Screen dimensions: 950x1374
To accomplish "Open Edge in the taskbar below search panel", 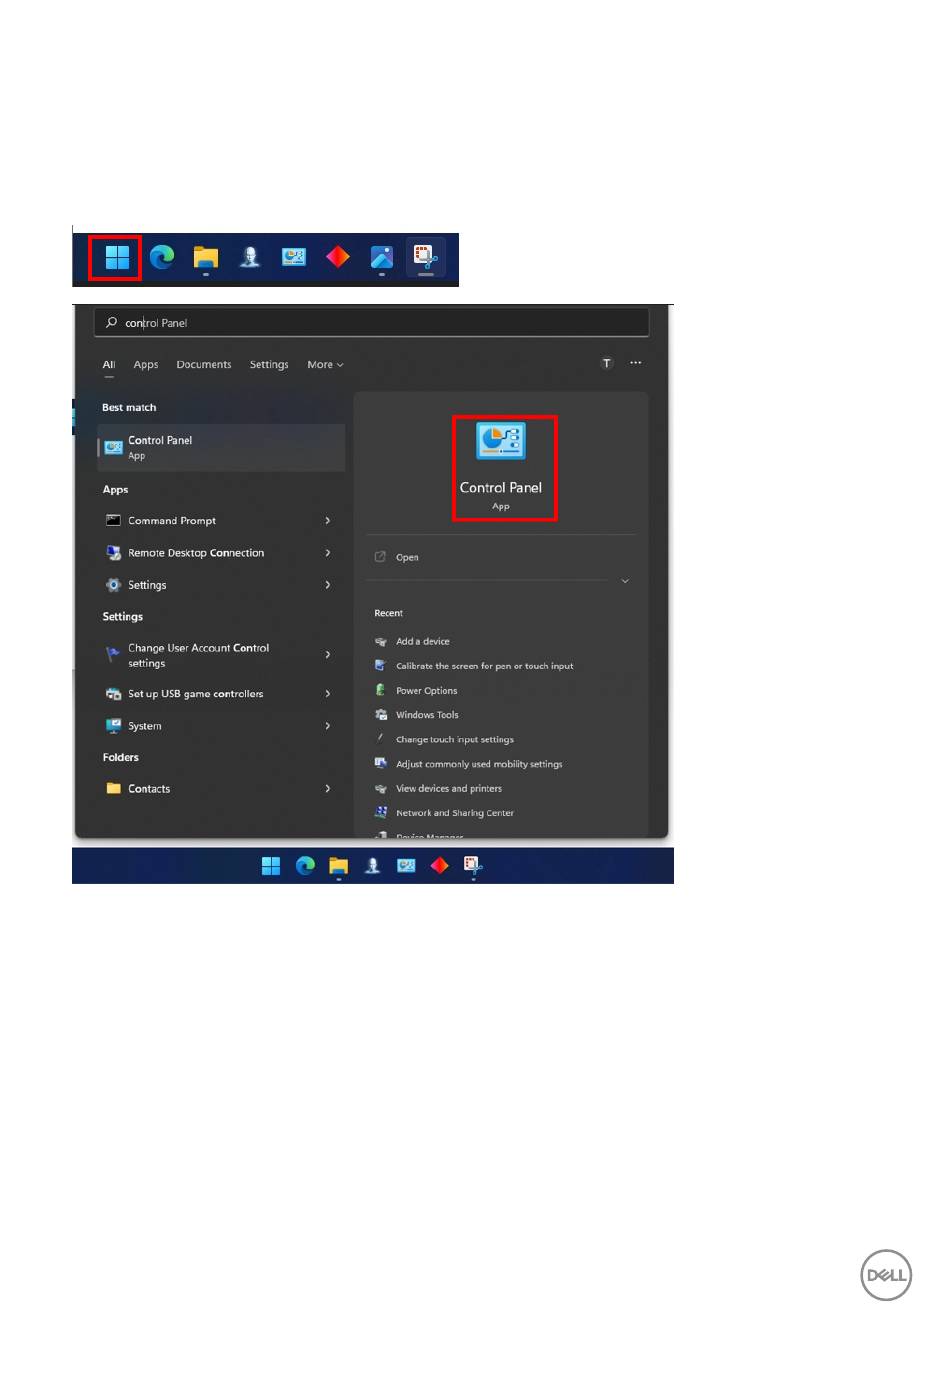I will pyautogui.click(x=305, y=866).
